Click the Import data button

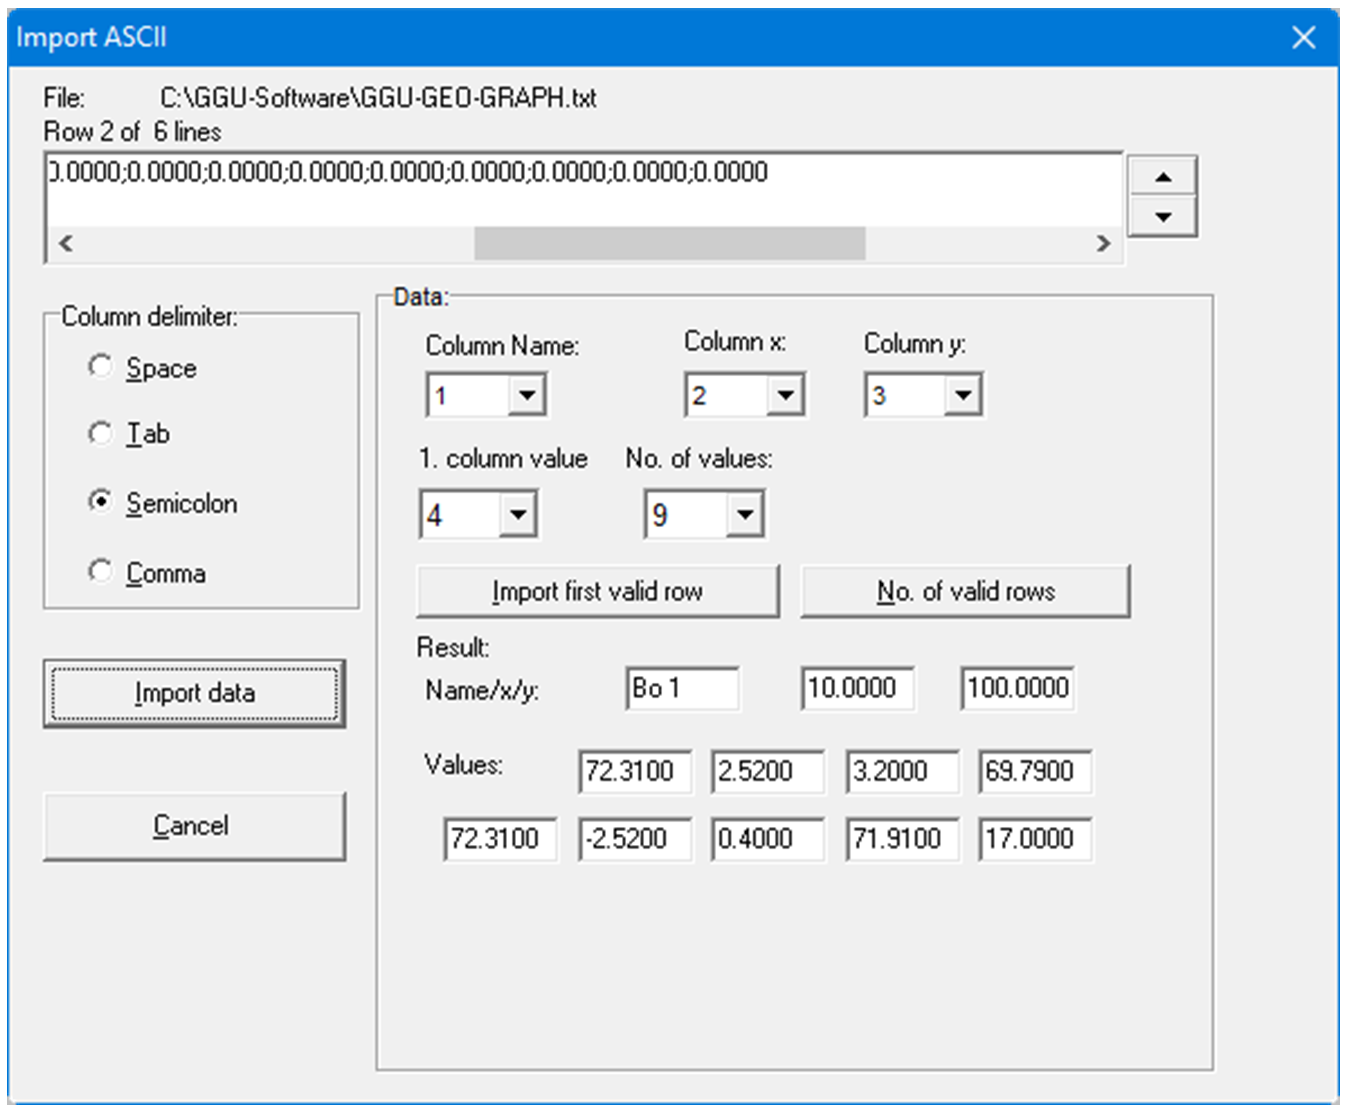(x=194, y=692)
